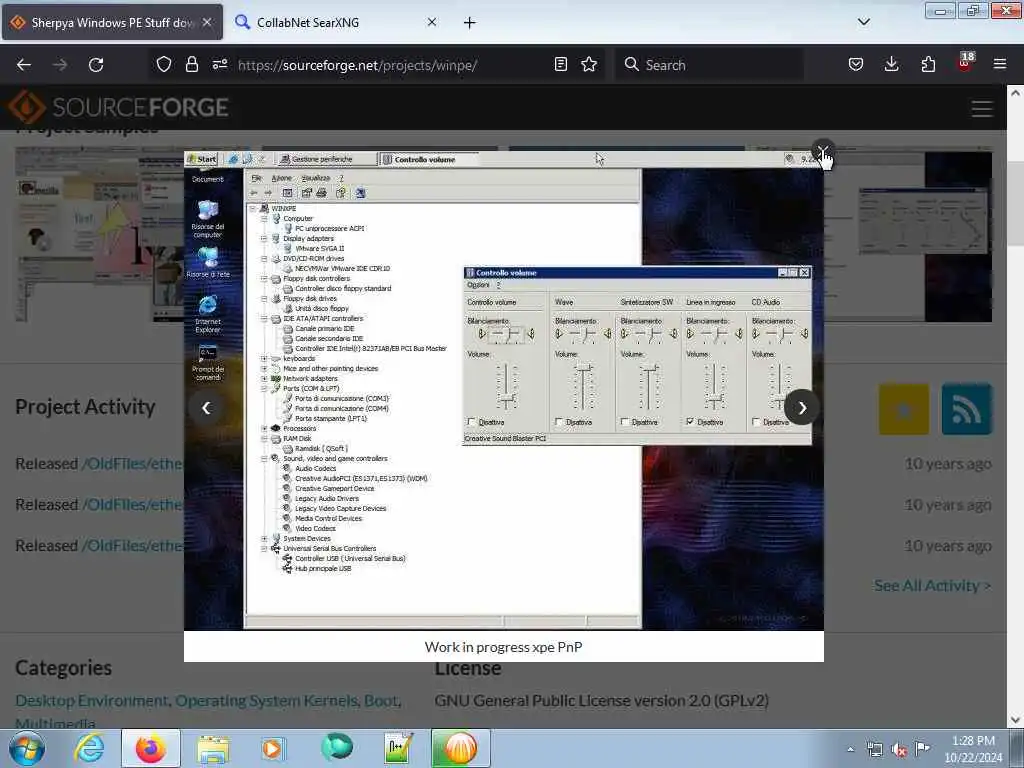Screen dimensions: 1024x768
Task: Click the caption 'Work in progress xpe PnP'
Action: click(x=504, y=647)
